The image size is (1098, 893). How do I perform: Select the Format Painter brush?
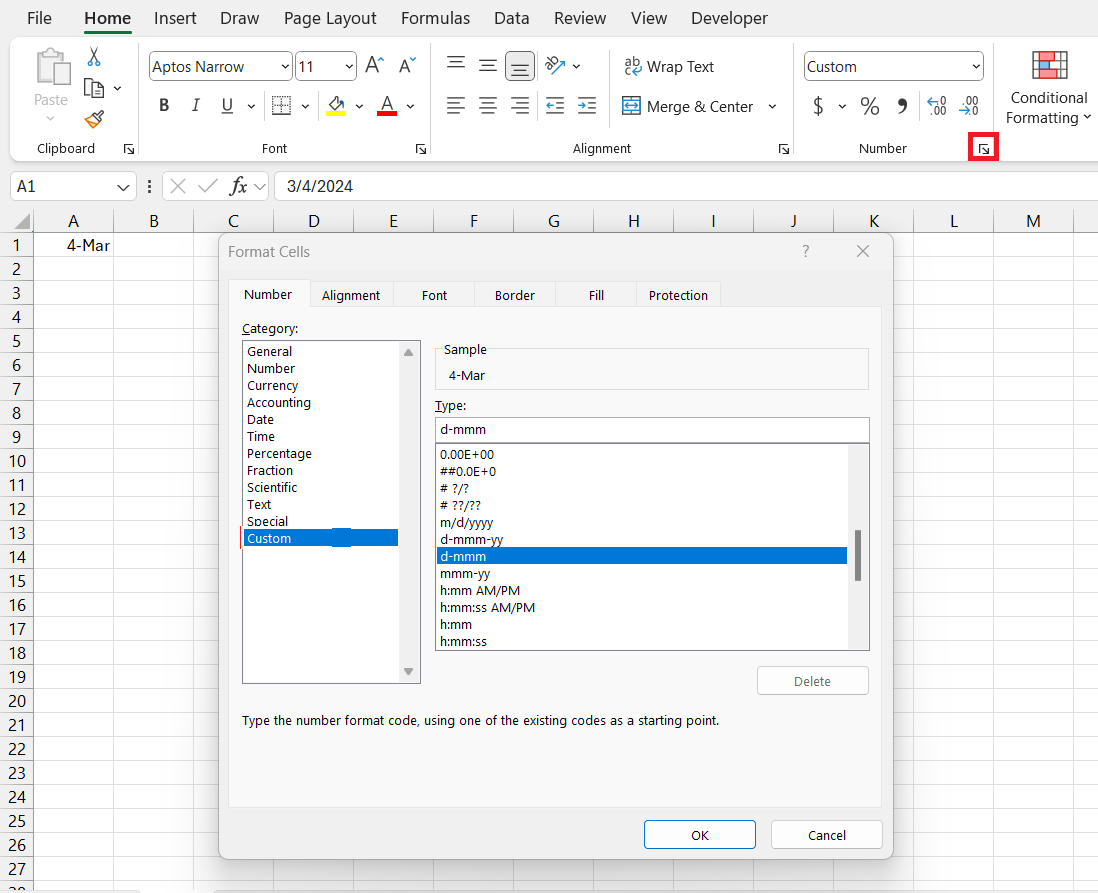[x=94, y=120]
